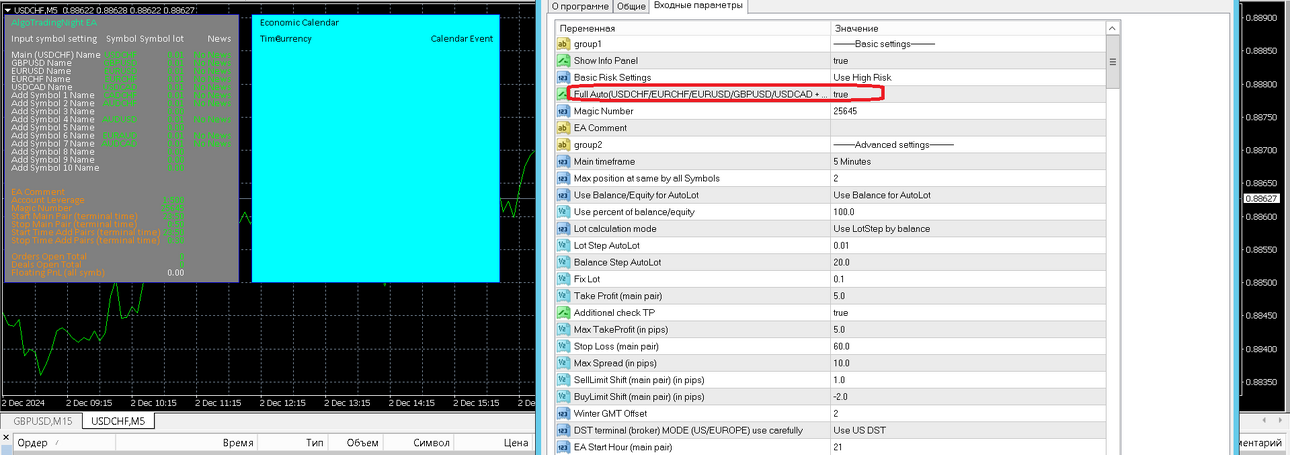
Task: Select the Входные параметры tab
Action: pyautogui.click(x=698, y=6)
